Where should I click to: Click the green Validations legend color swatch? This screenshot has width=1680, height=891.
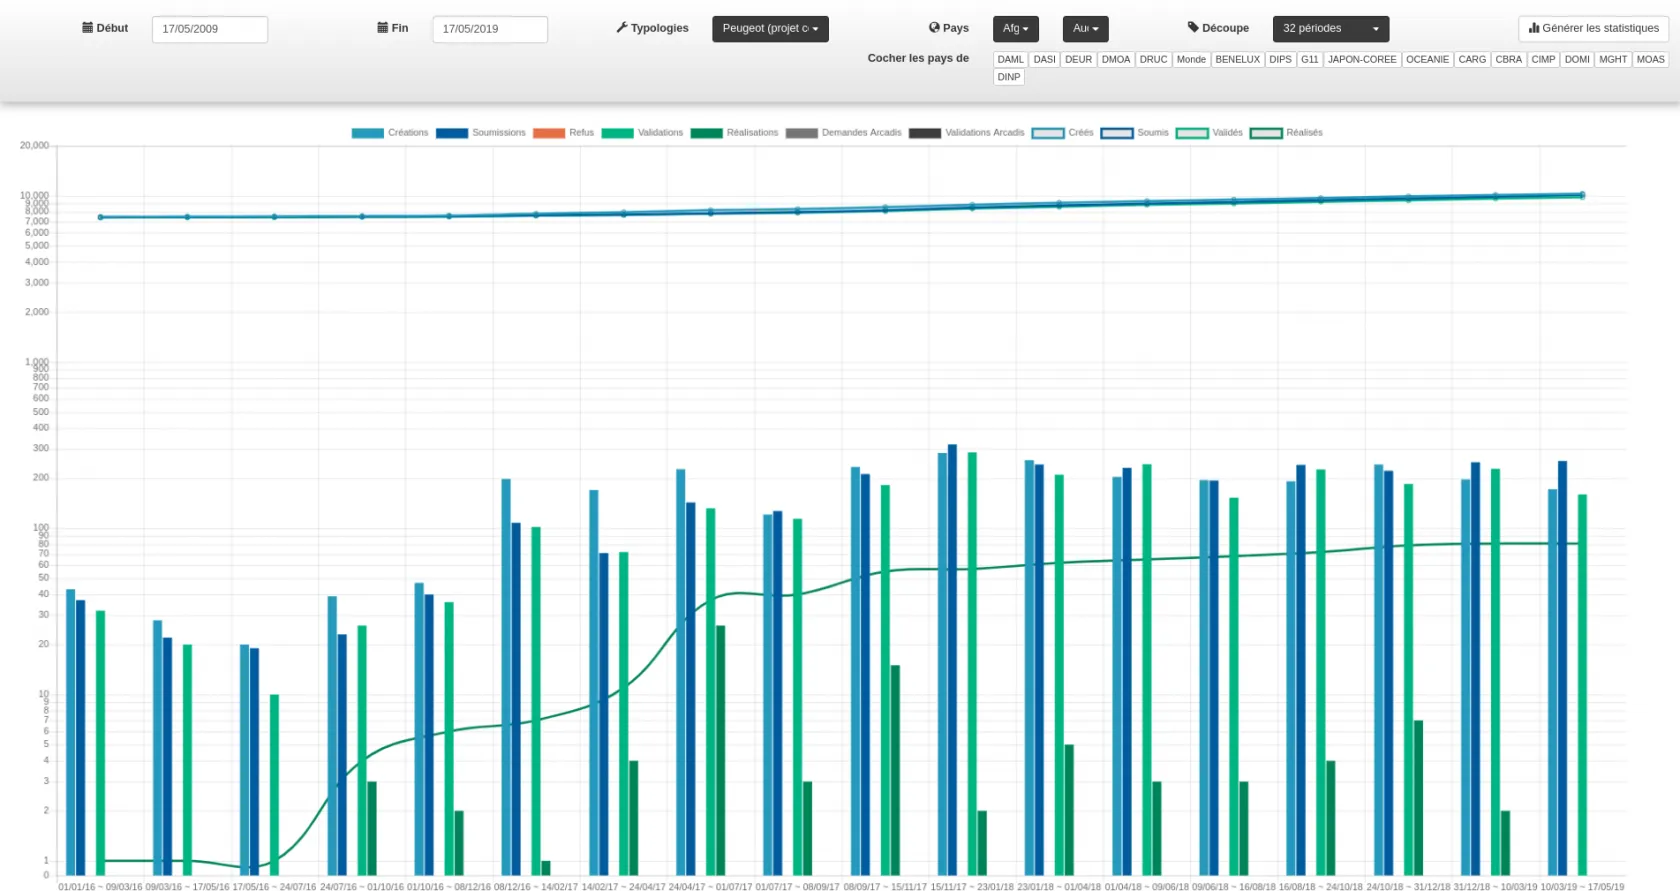click(x=617, y=133)
